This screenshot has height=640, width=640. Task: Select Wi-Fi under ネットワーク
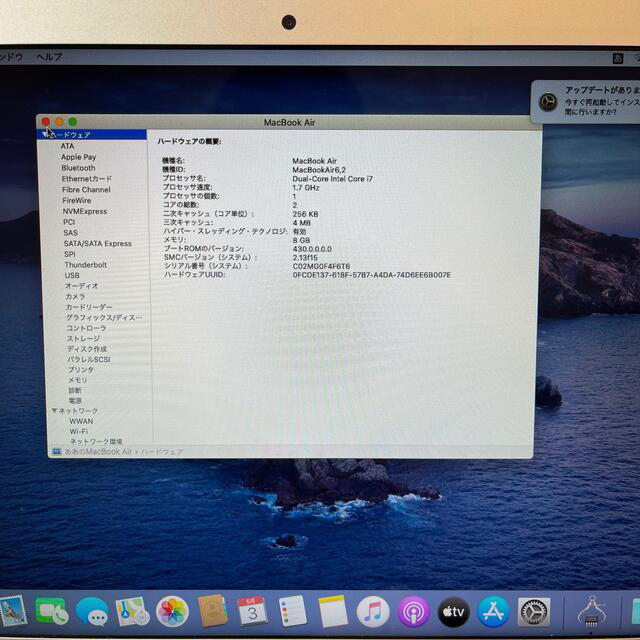point(79,431)
